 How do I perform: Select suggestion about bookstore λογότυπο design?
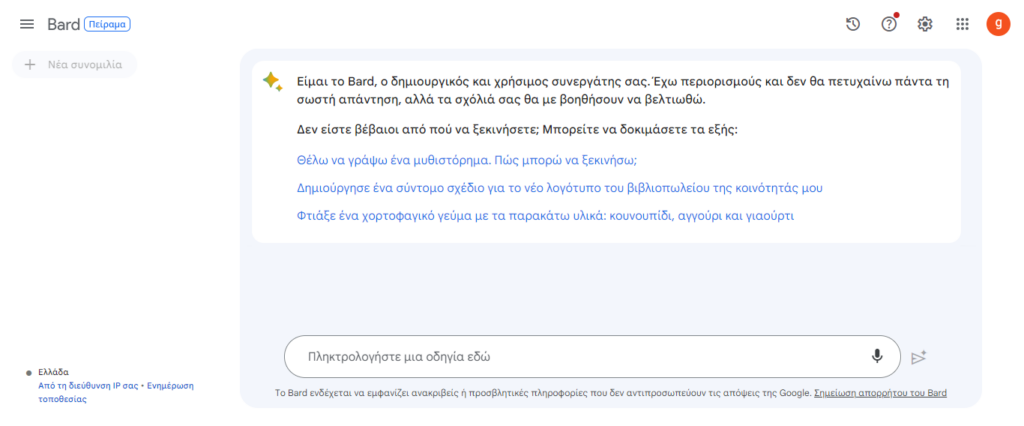(560, 188)
